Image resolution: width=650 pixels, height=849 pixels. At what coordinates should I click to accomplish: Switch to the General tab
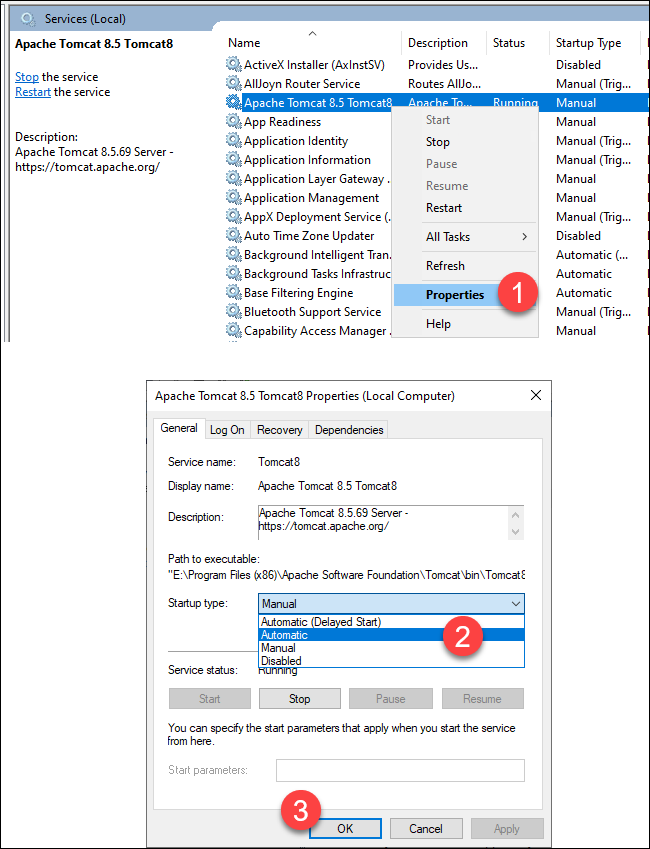179,428
